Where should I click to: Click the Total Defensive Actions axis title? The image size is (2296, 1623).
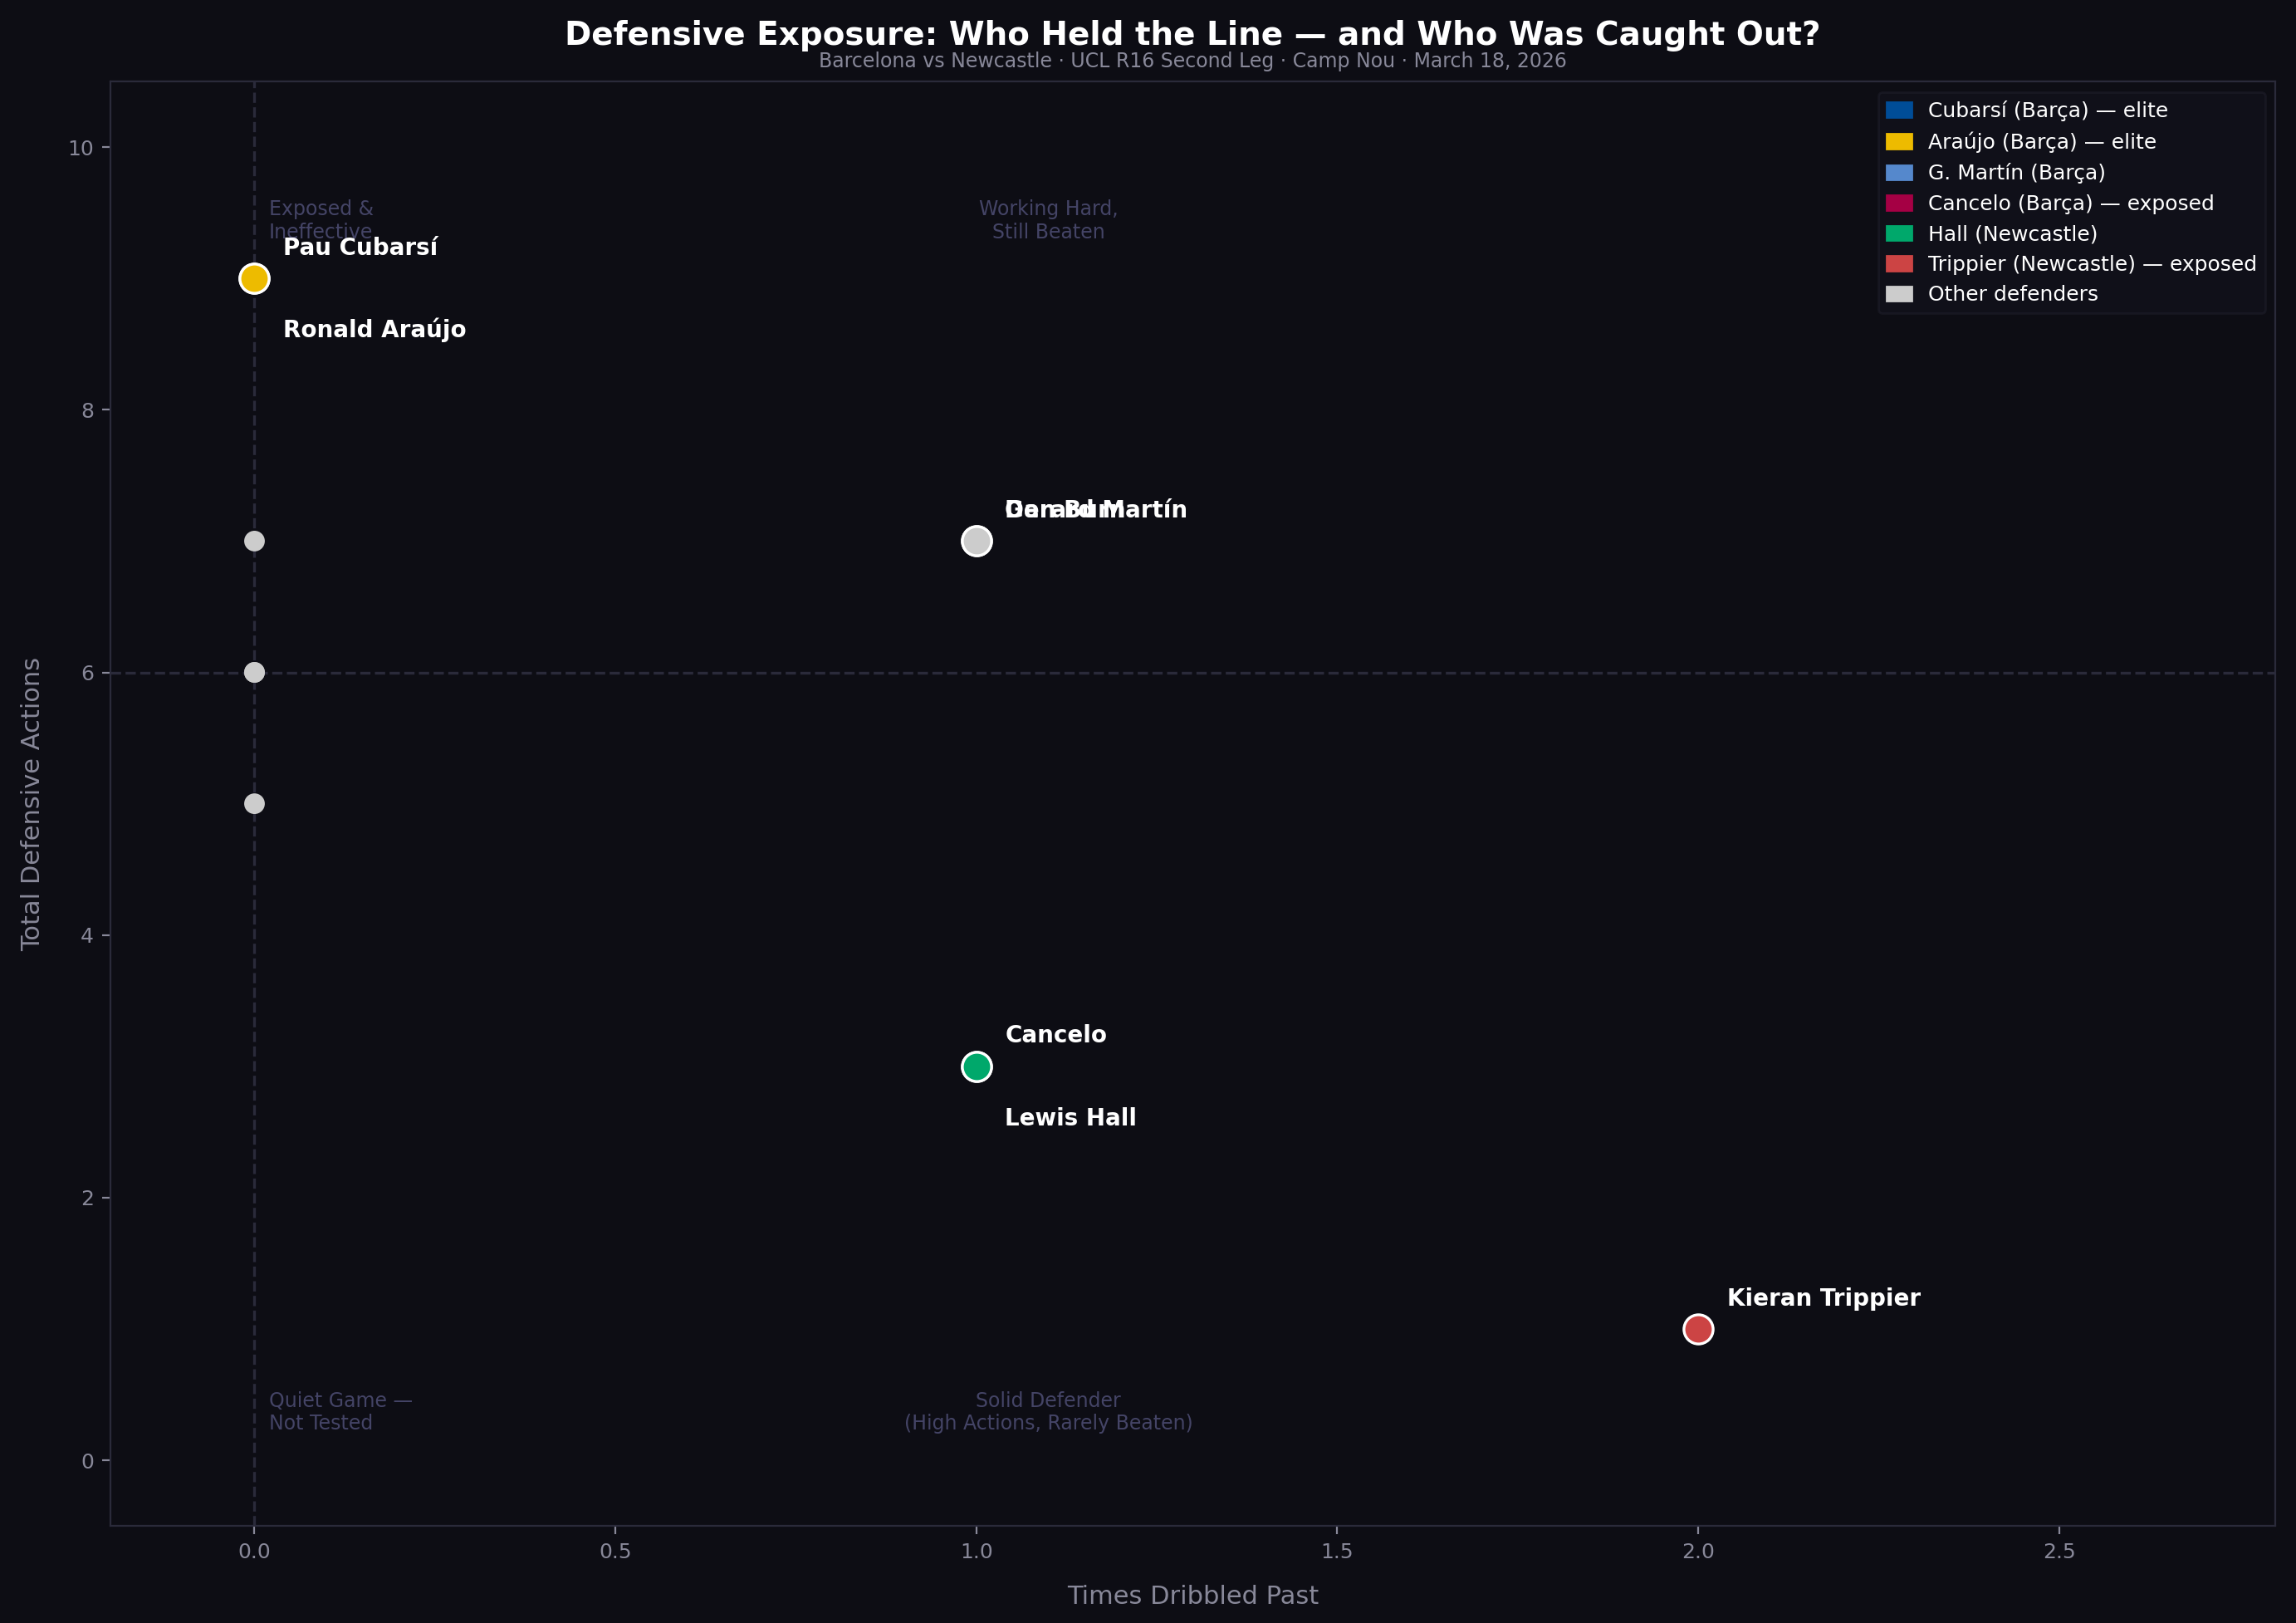[x=31, y=803]
